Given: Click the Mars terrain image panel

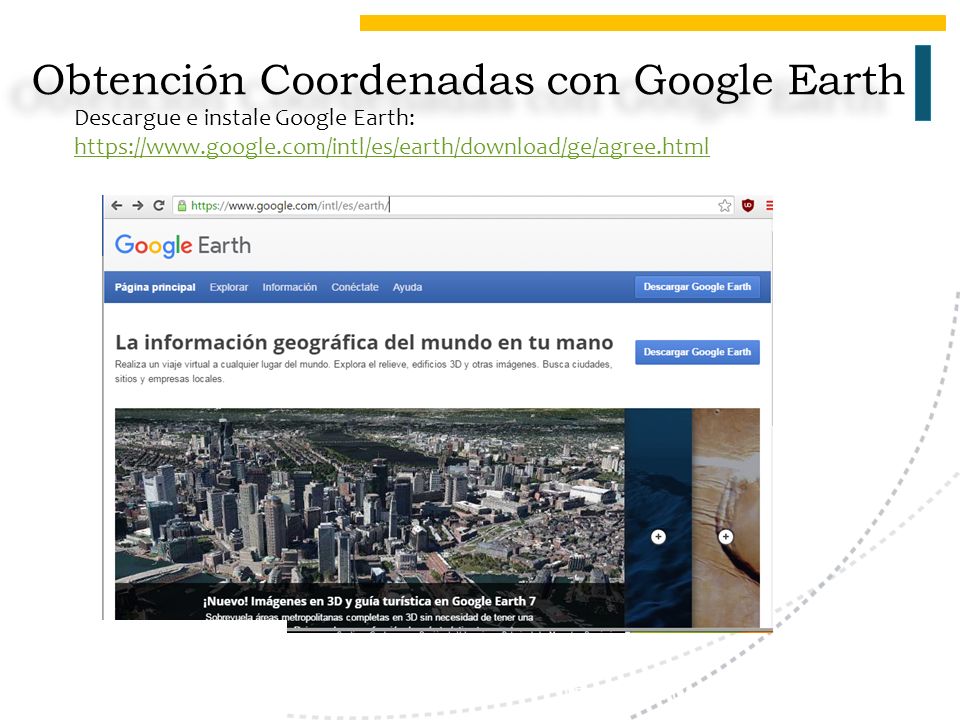Looking at the screenshot, I should [726, 517].
